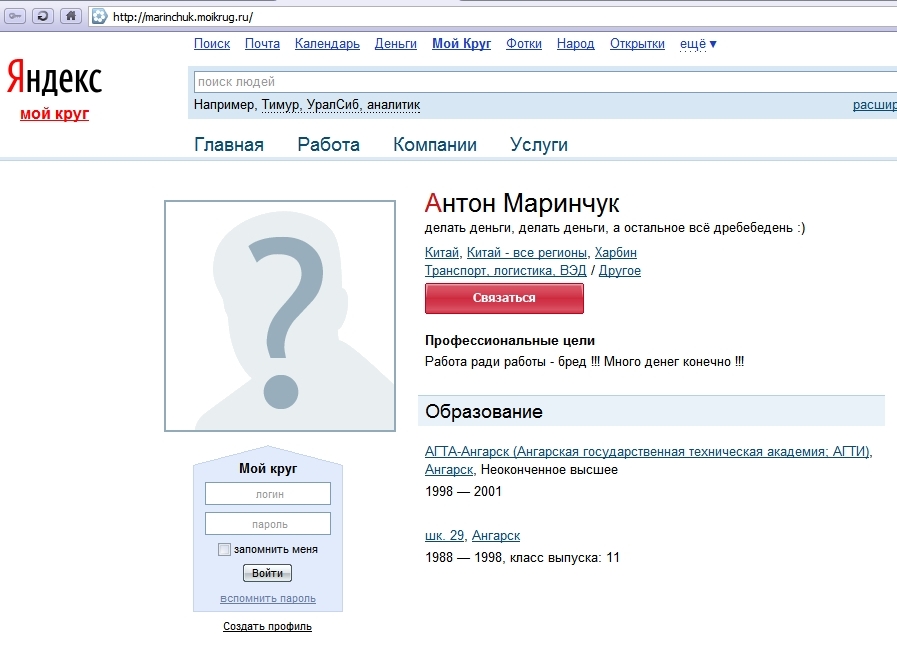Open the Календарь service link
The image size is (897, 649).
pyautogui.click(x=327, y=44)
